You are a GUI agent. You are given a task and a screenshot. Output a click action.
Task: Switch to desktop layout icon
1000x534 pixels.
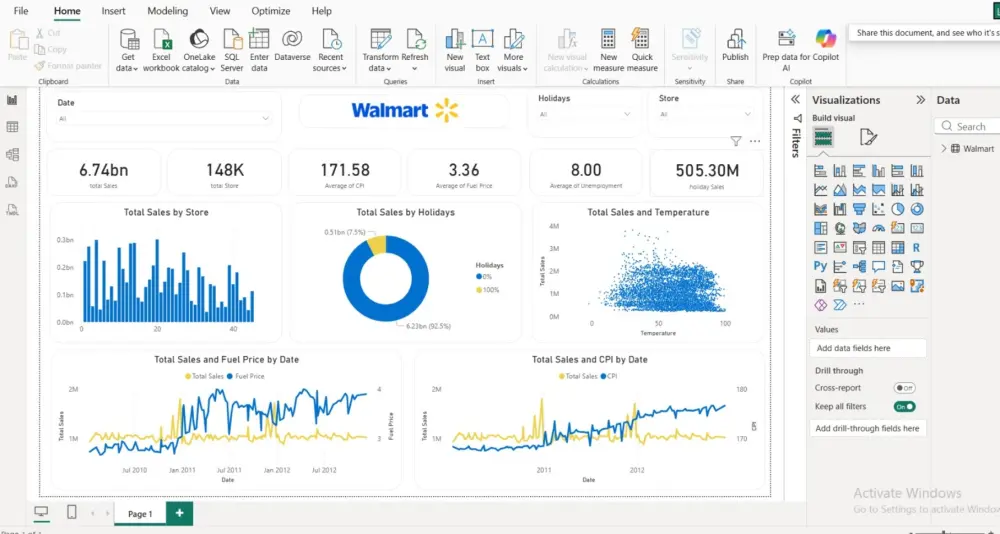41,512
